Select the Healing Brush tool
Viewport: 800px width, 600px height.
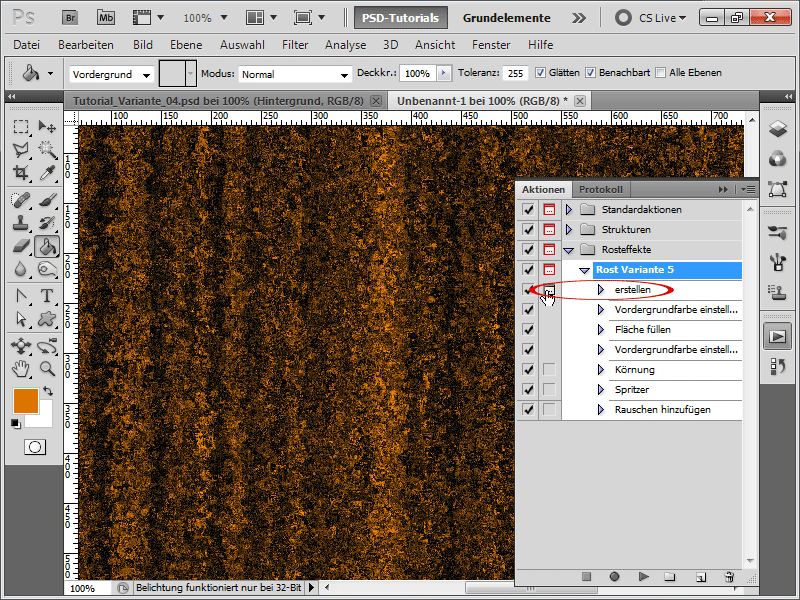pyautogui.click(x=20, y=200)
